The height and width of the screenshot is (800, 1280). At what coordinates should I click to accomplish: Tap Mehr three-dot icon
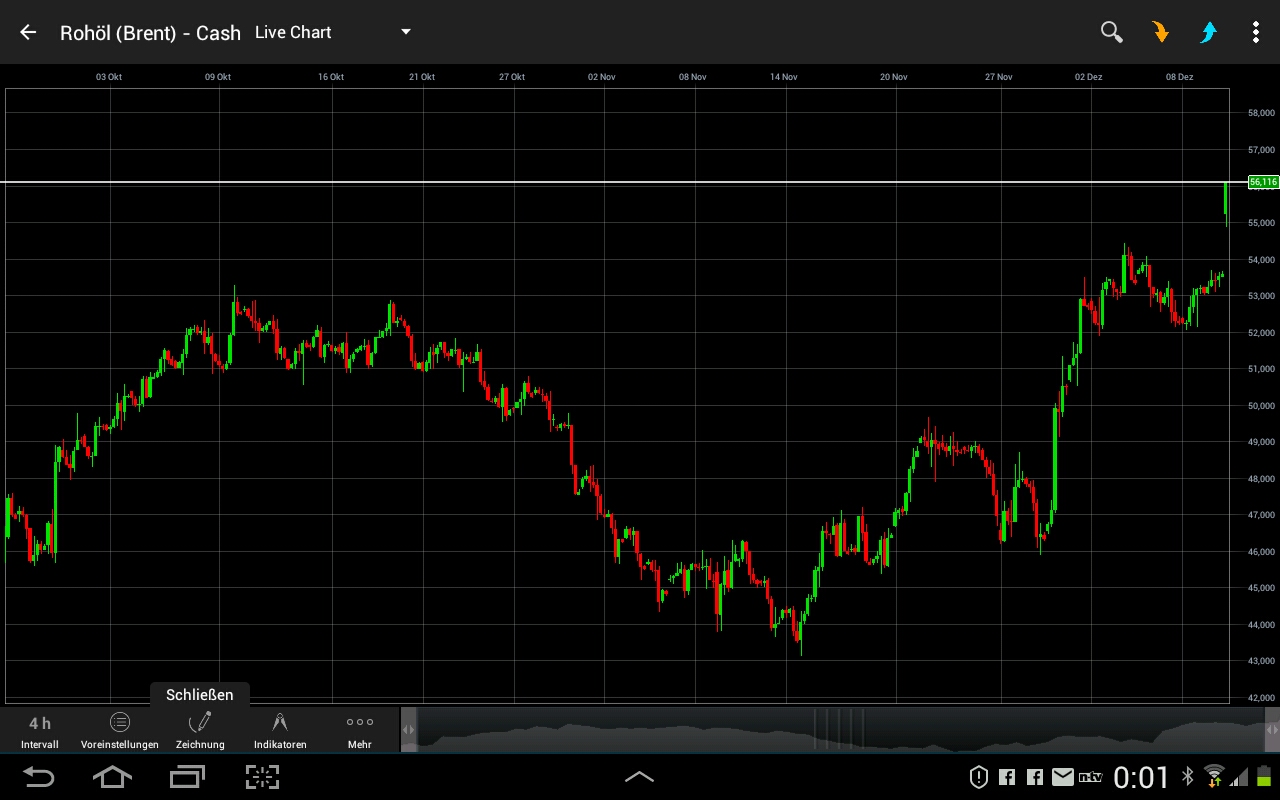pos(359,730)
